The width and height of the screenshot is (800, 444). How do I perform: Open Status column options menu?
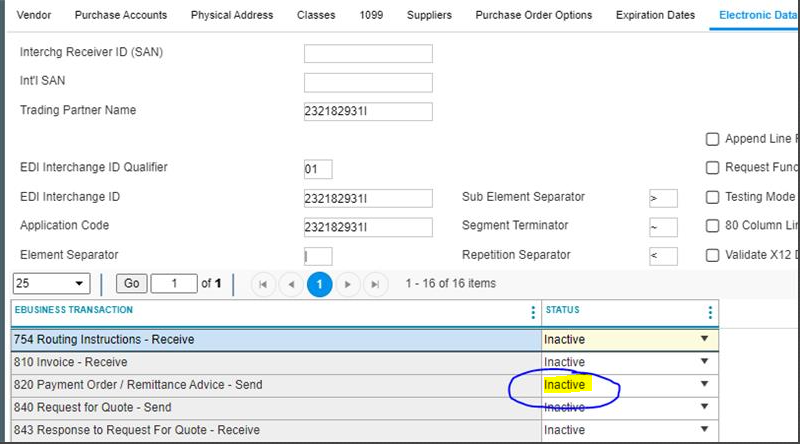click(x=710, y=312)
